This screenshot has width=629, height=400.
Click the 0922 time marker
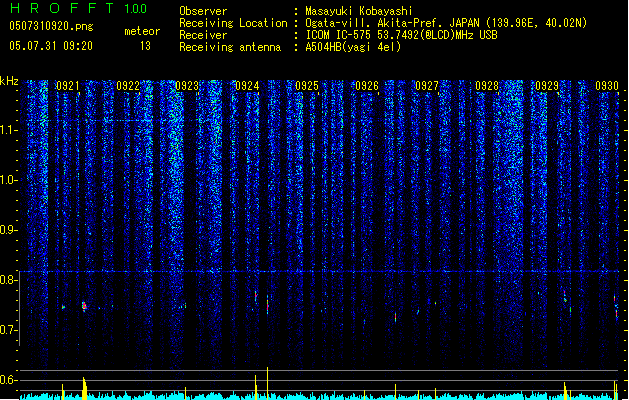(128, 86)
